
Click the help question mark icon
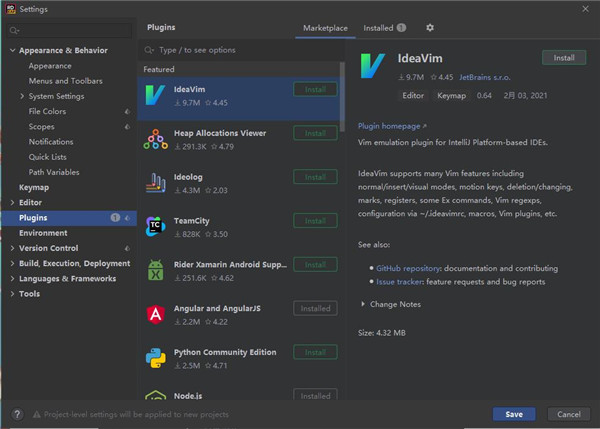(x=18, y=413)
